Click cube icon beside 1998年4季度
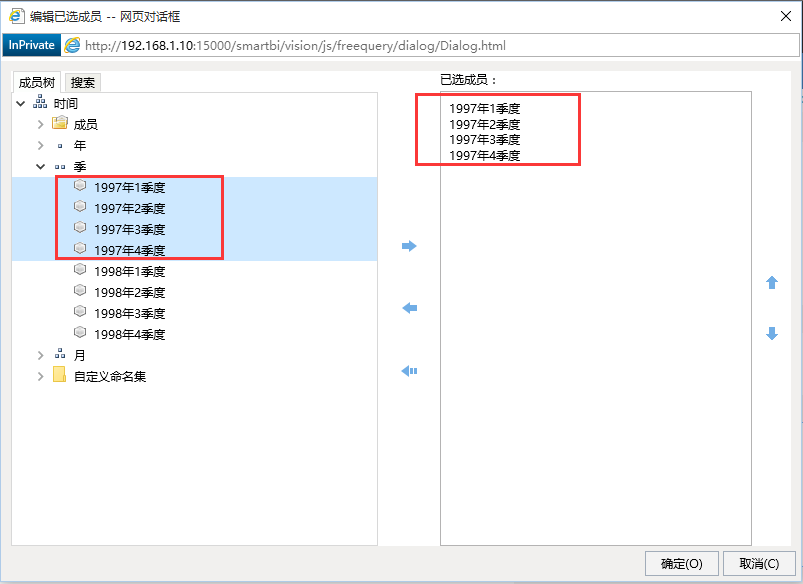 pos(80,332)
